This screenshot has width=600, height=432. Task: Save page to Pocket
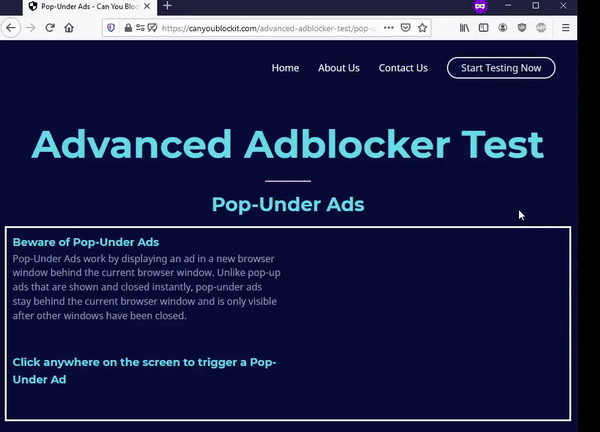tap(404, 28)
